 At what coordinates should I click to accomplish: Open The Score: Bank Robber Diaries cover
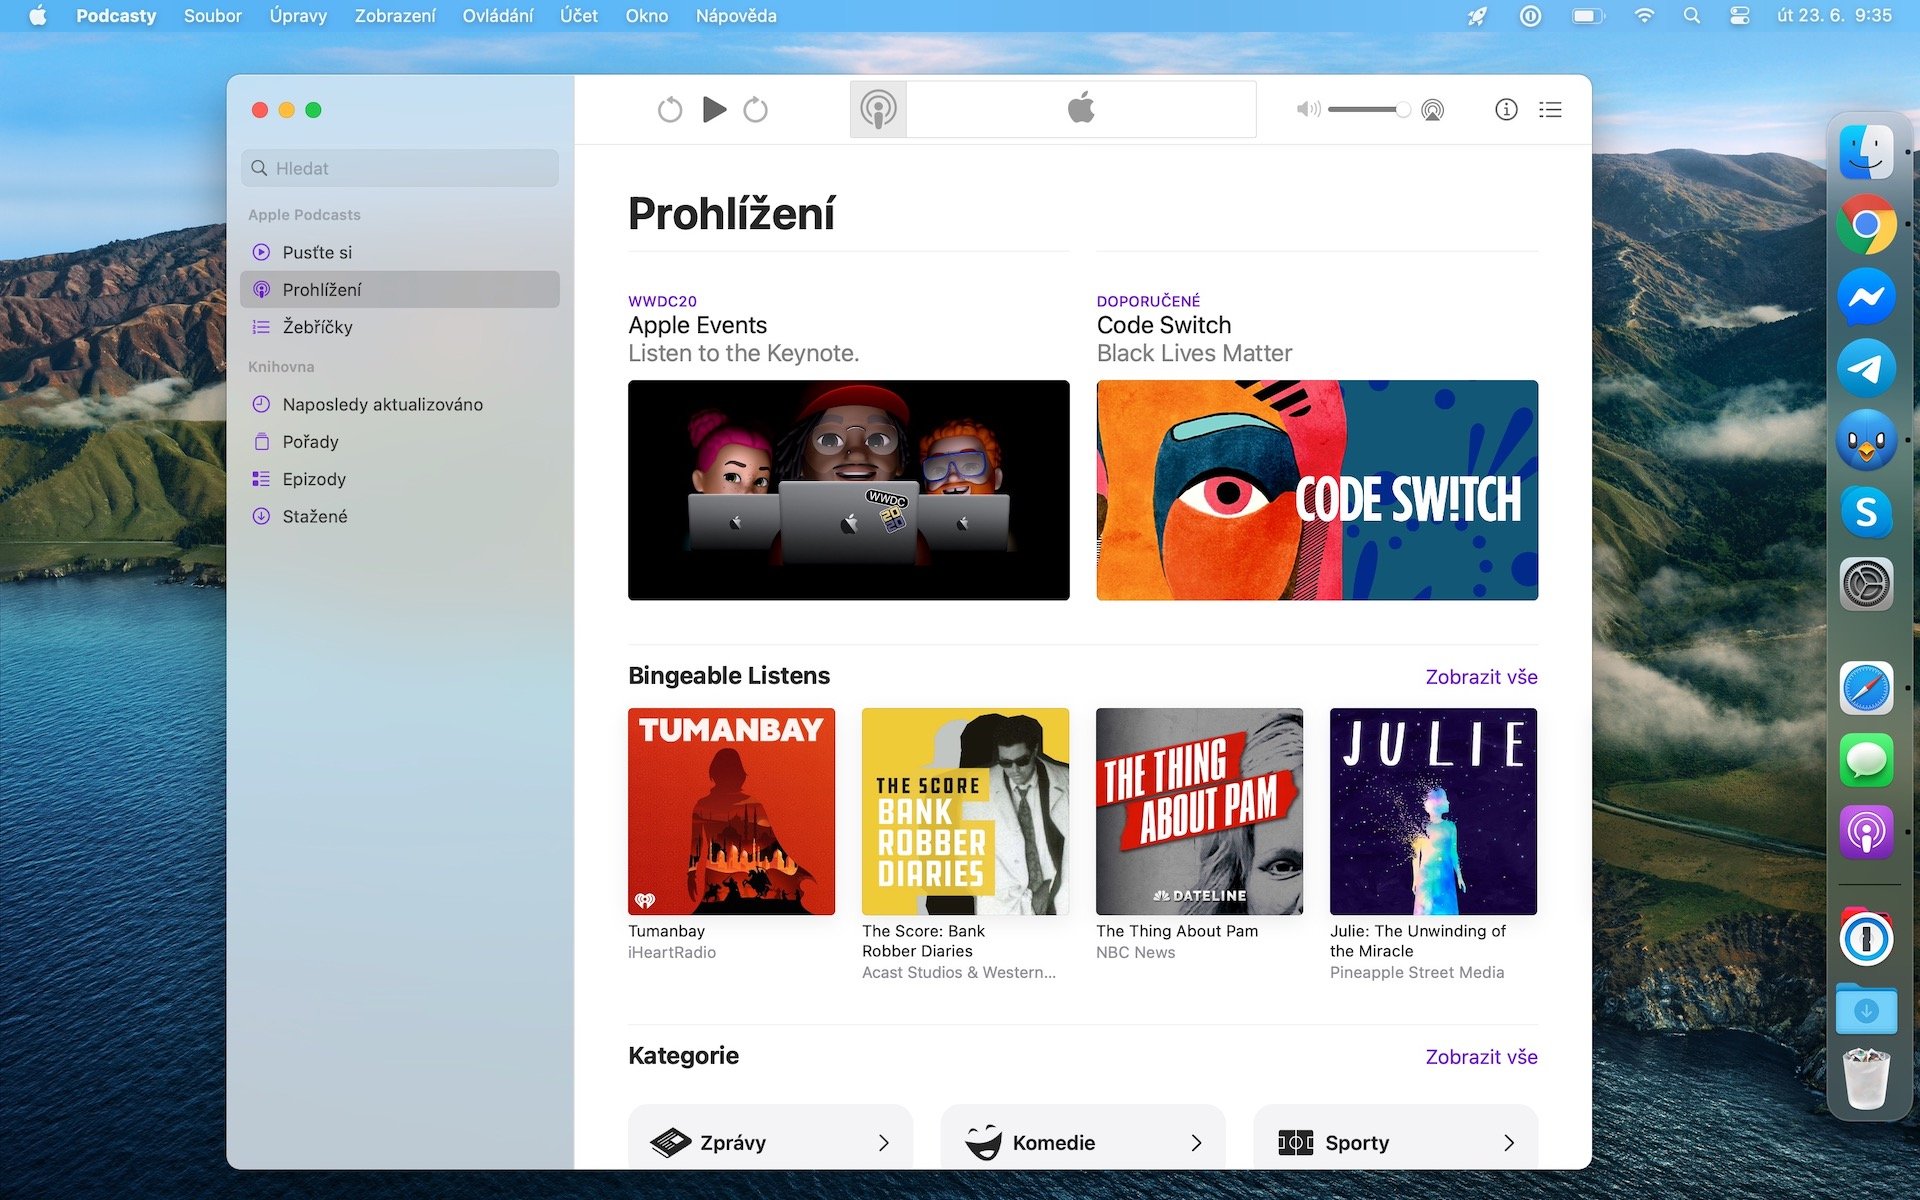pyautogui.click(x=965, y=811)
